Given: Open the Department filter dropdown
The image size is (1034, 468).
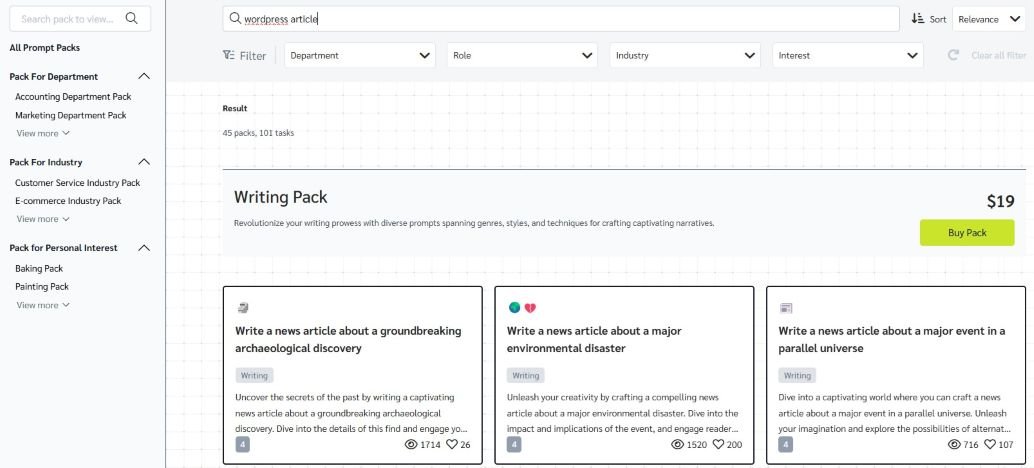Looking at the screenshot, I should pyautogui.click(x=360, y=55).
